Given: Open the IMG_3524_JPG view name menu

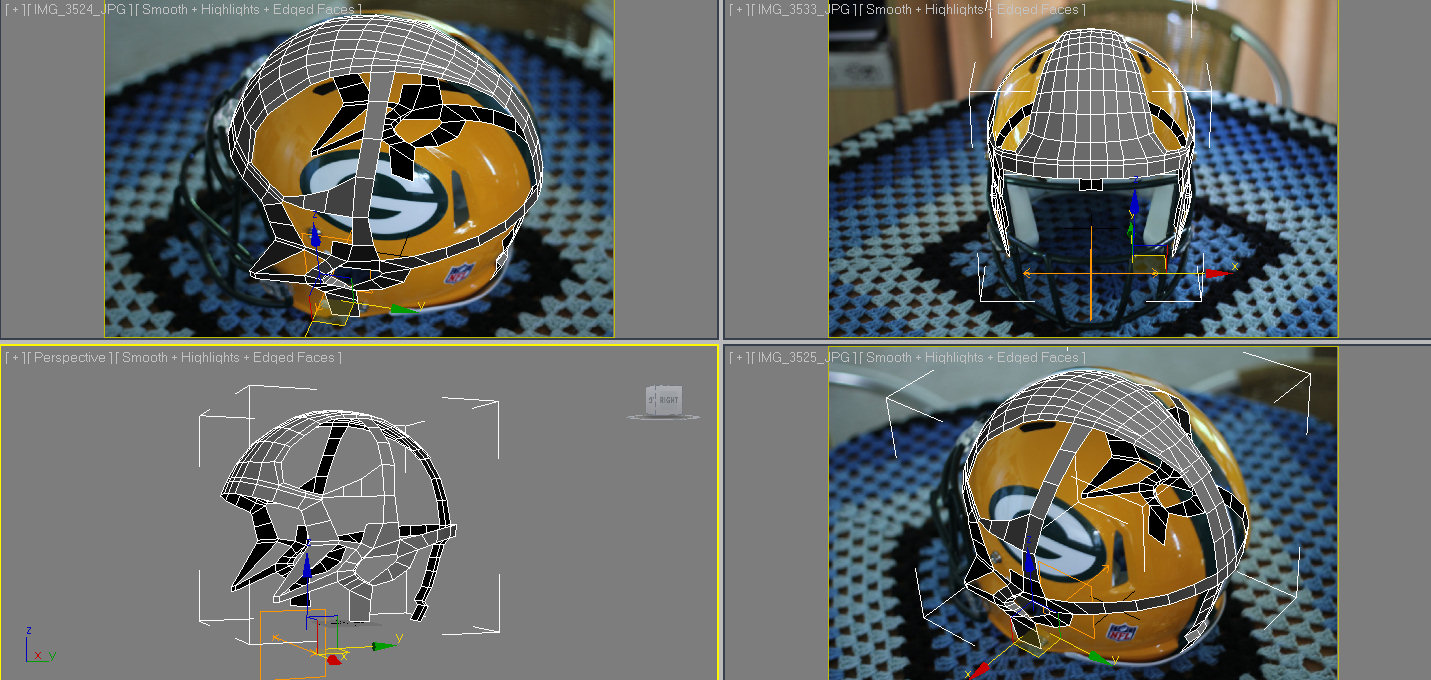Looking at the screenshot, I should tap(79, 9).
